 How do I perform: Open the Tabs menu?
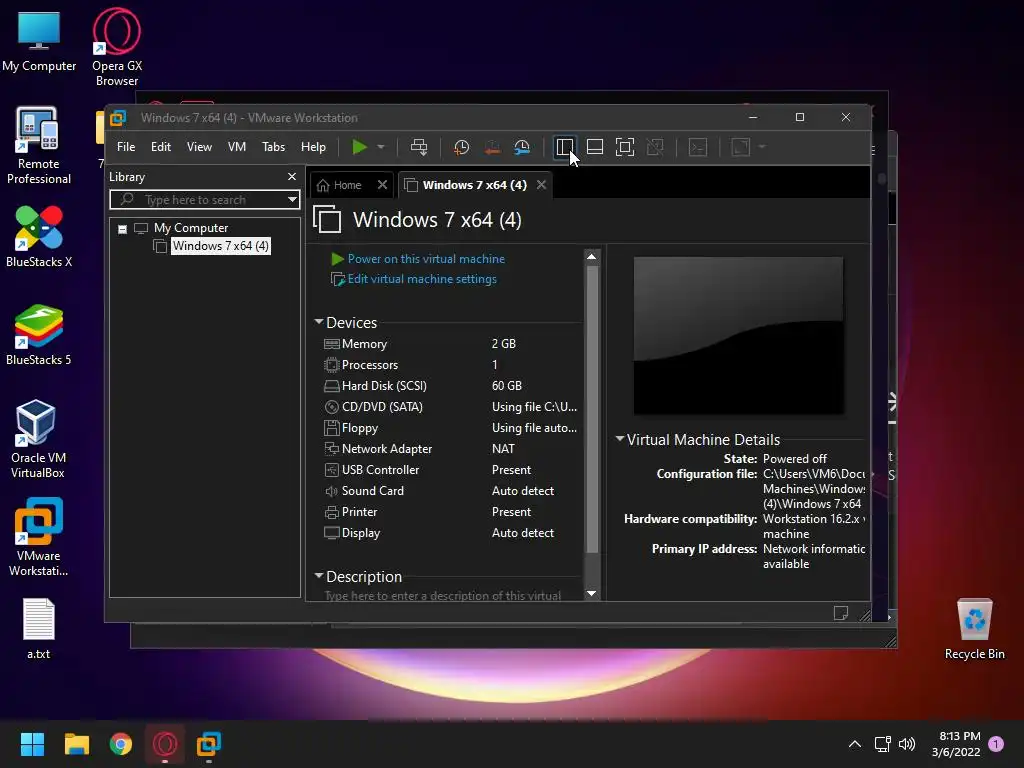point(273,147)
